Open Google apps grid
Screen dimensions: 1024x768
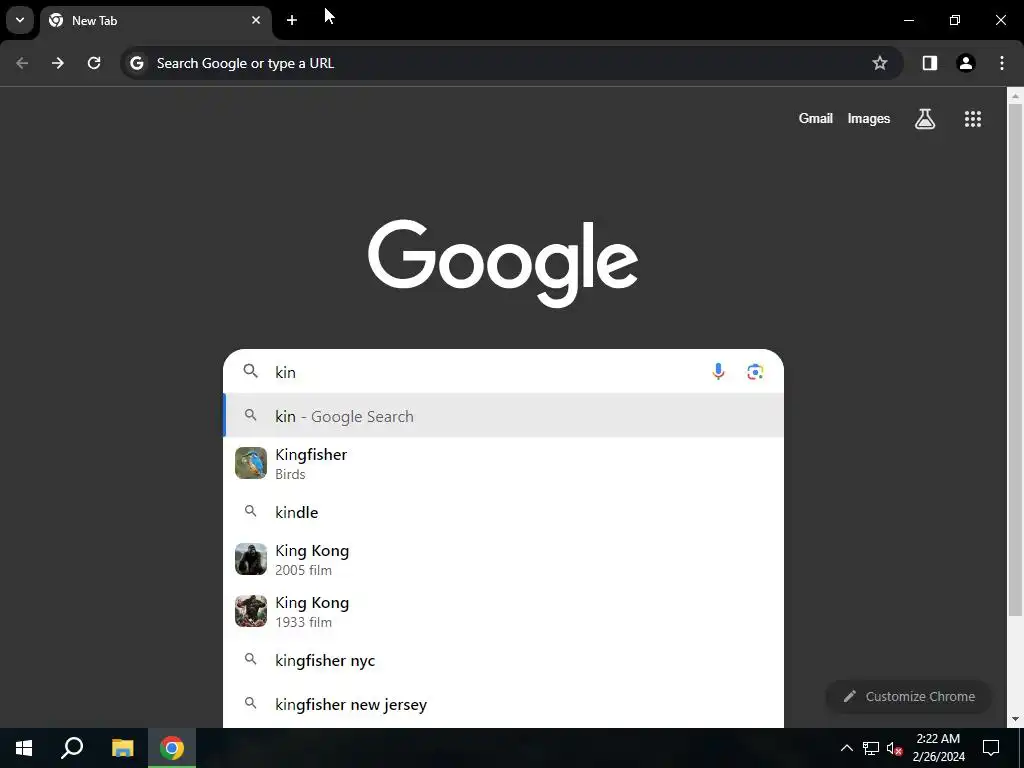[x=973, y=119]
